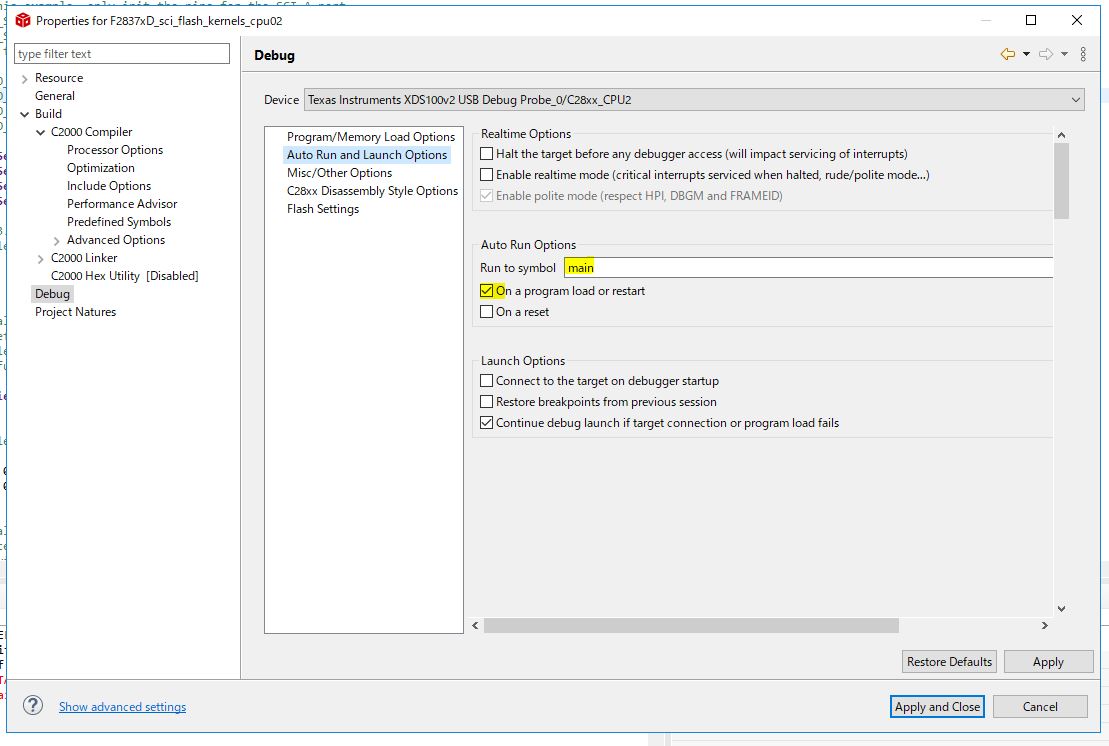Screen dimensions: 1109x746
Task: Check 'Connect to the target on debugger startup'
Action: point(487,380)
